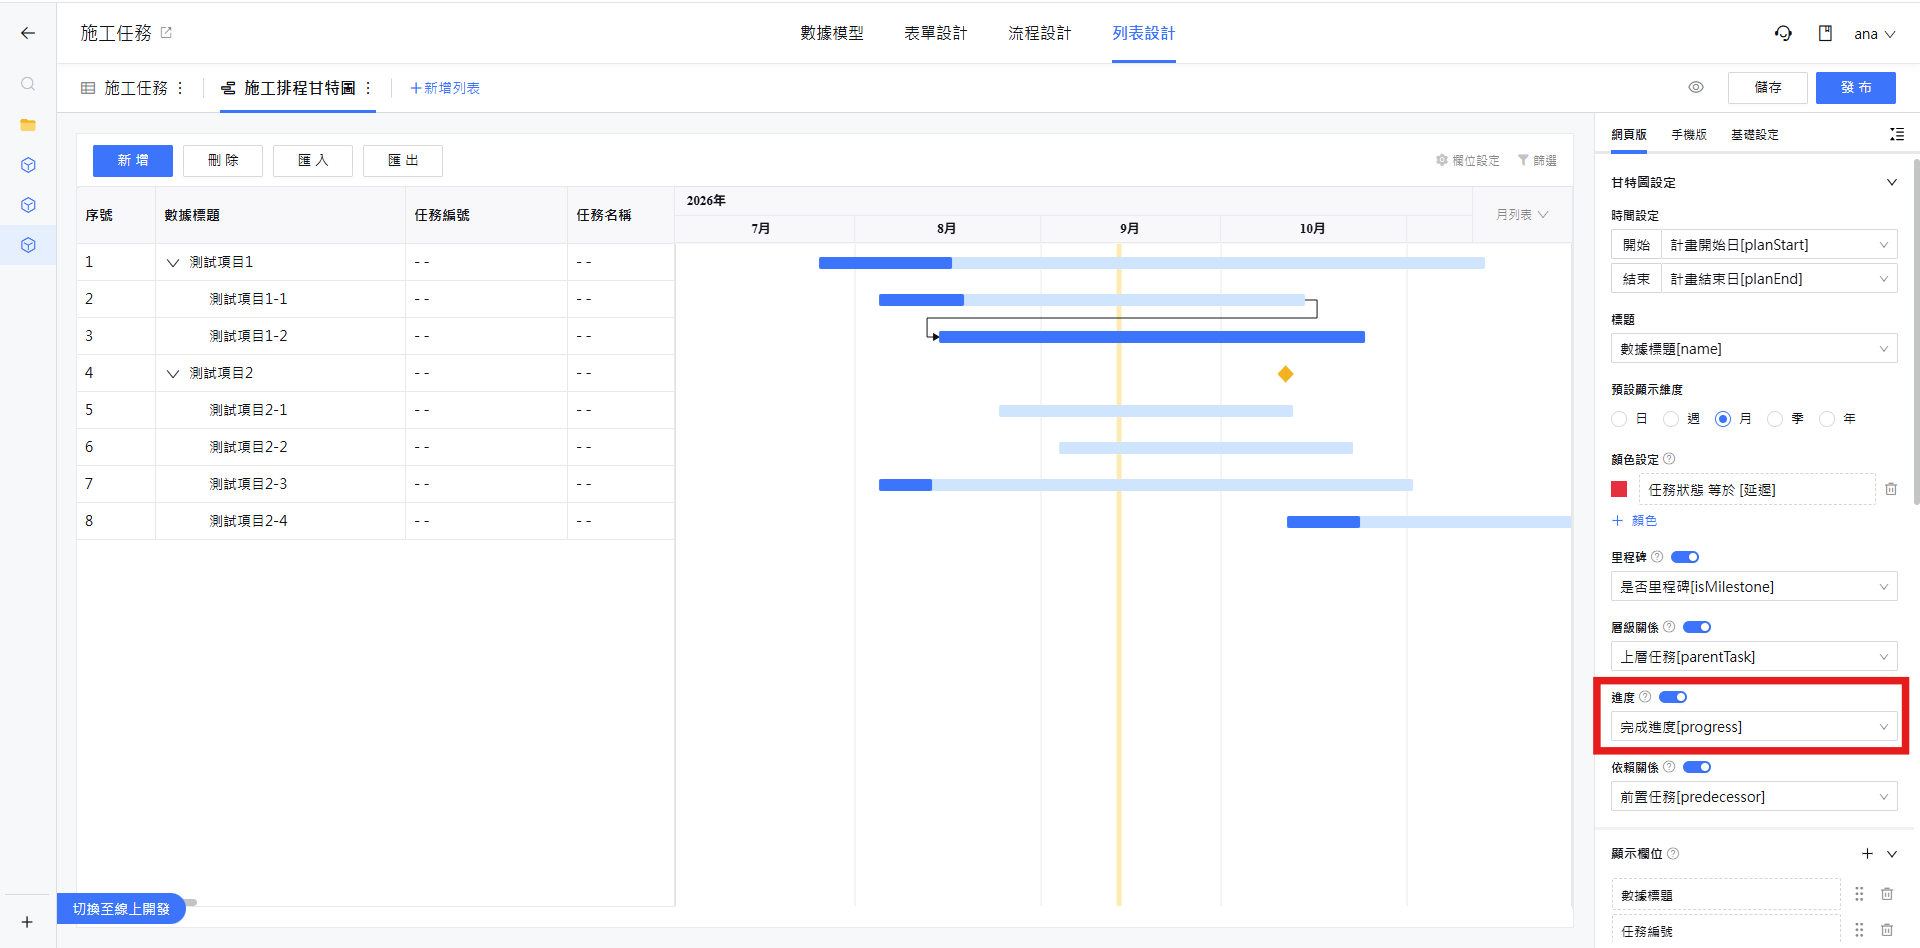The image size is (1920, 948).
Task: Click the 匯入 button
Action: pos(313,160)
